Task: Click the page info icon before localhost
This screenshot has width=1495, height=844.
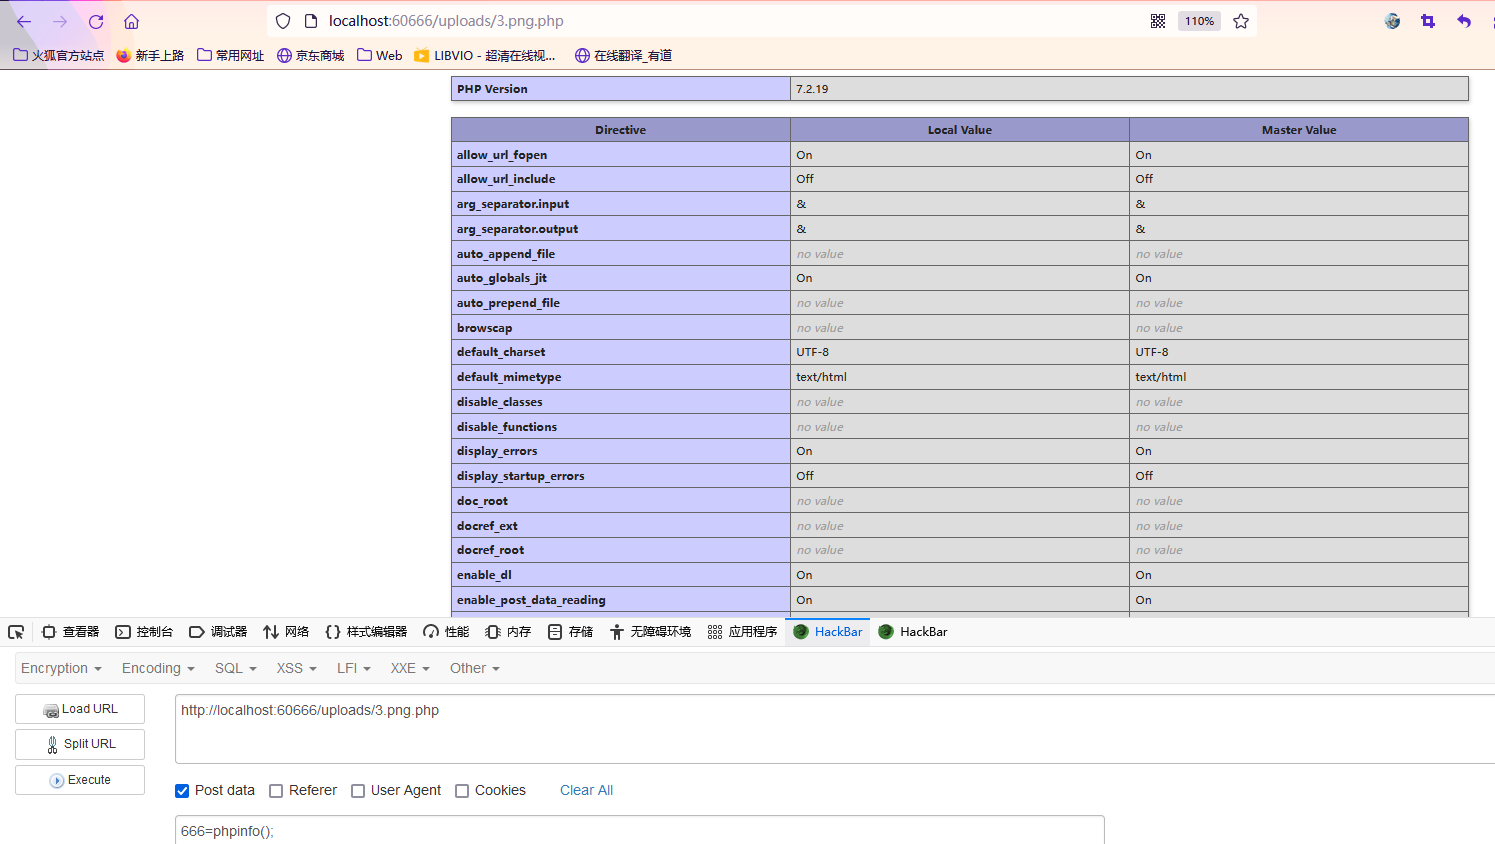Action: coord(311,21)
